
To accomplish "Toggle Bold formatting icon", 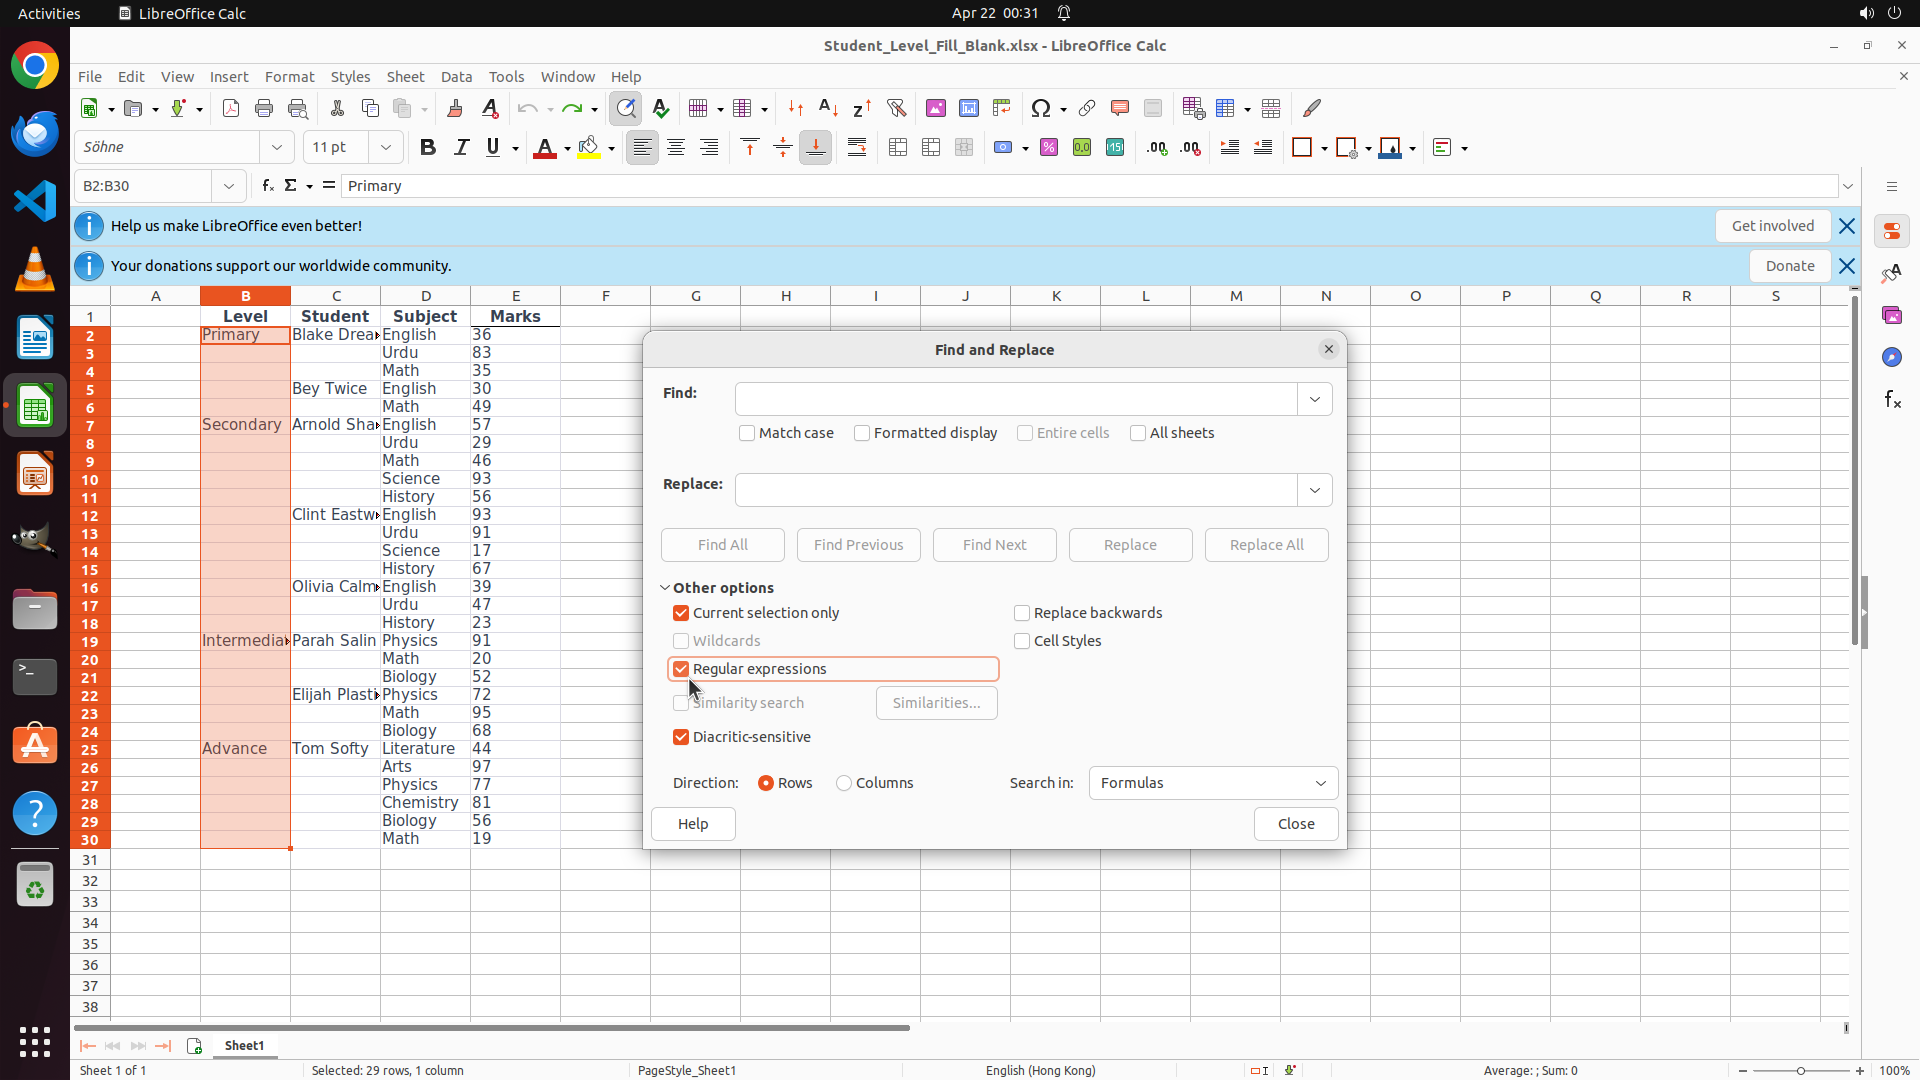I will point(428,147).
